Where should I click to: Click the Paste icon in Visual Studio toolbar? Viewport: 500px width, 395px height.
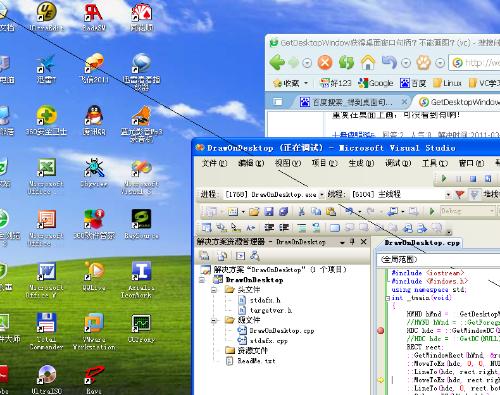[331, 211]
